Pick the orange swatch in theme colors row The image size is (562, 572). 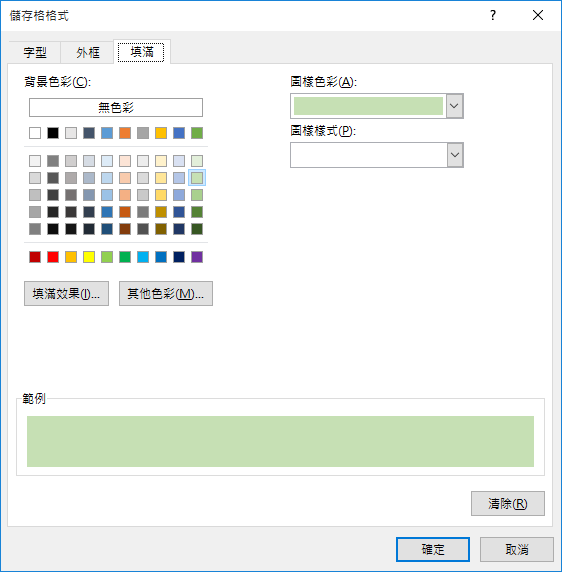125,133
